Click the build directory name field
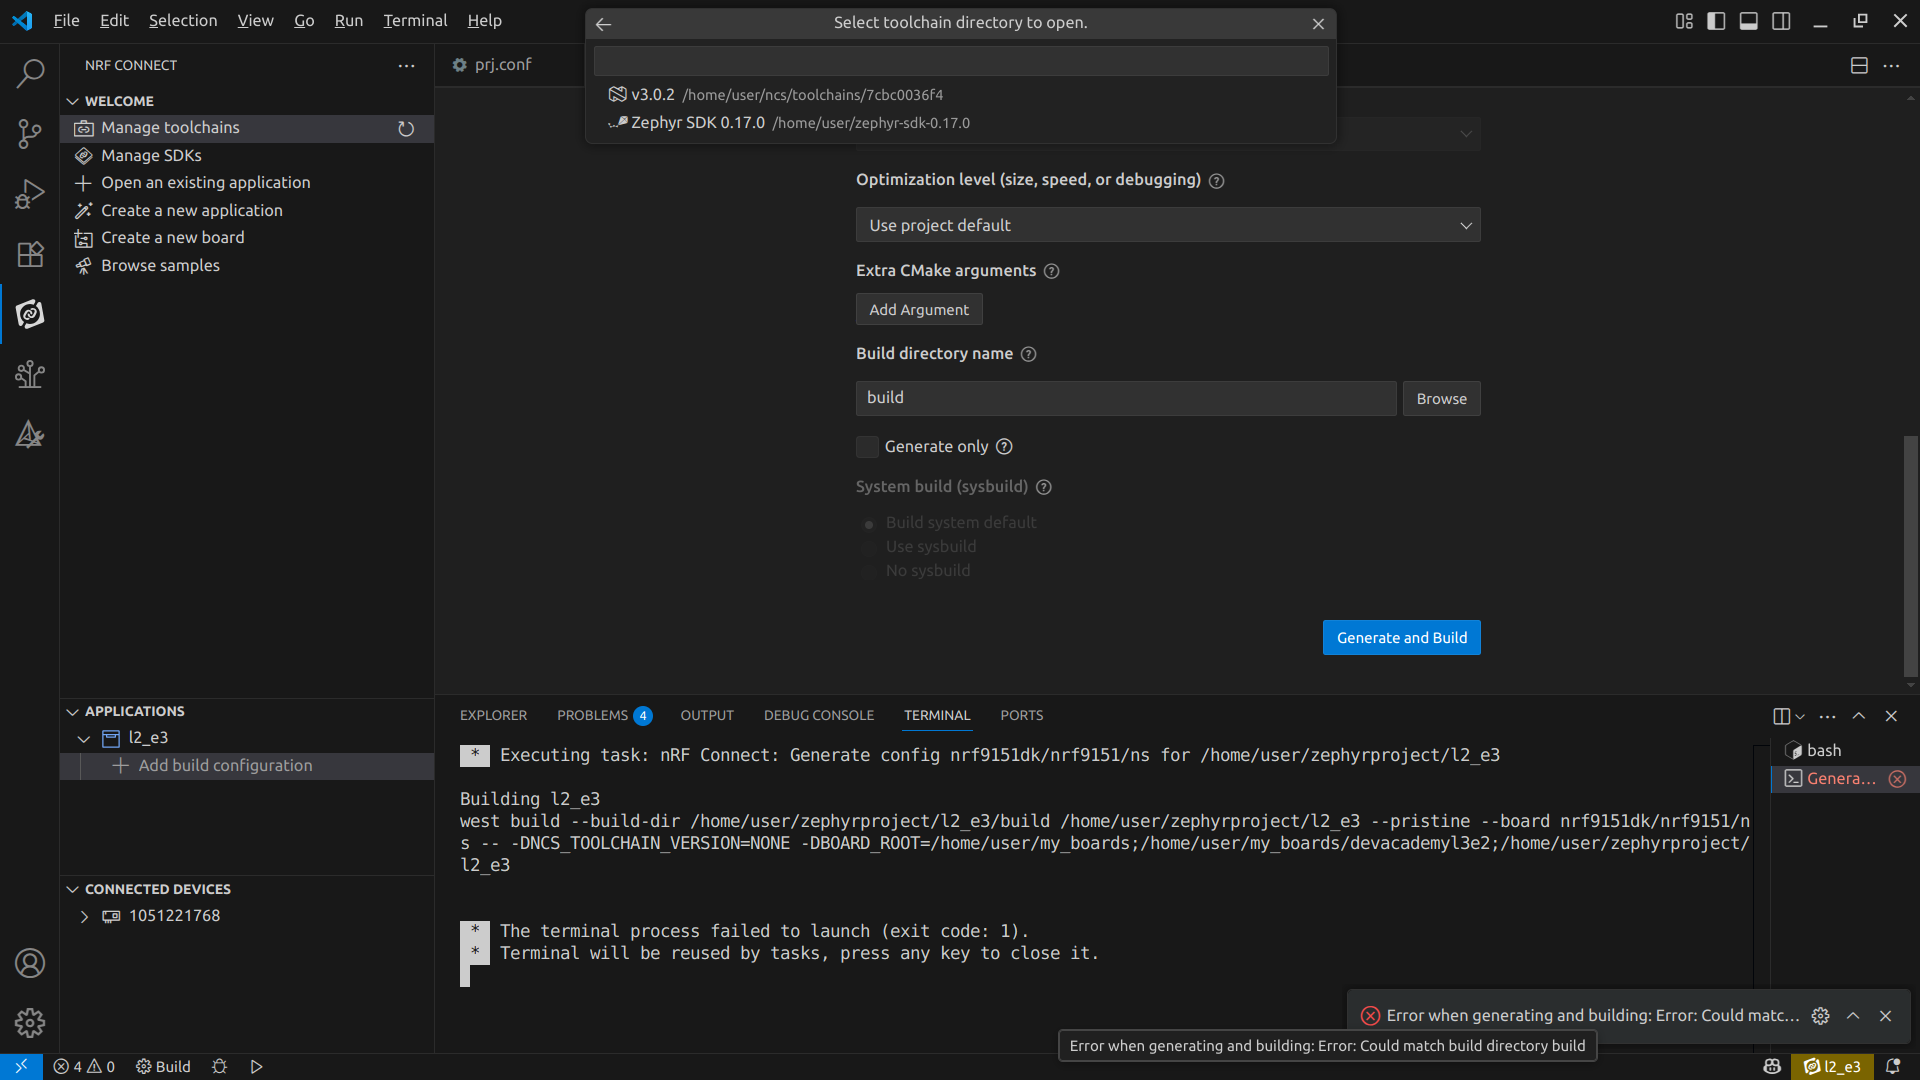 click(x=1126, y=399)
